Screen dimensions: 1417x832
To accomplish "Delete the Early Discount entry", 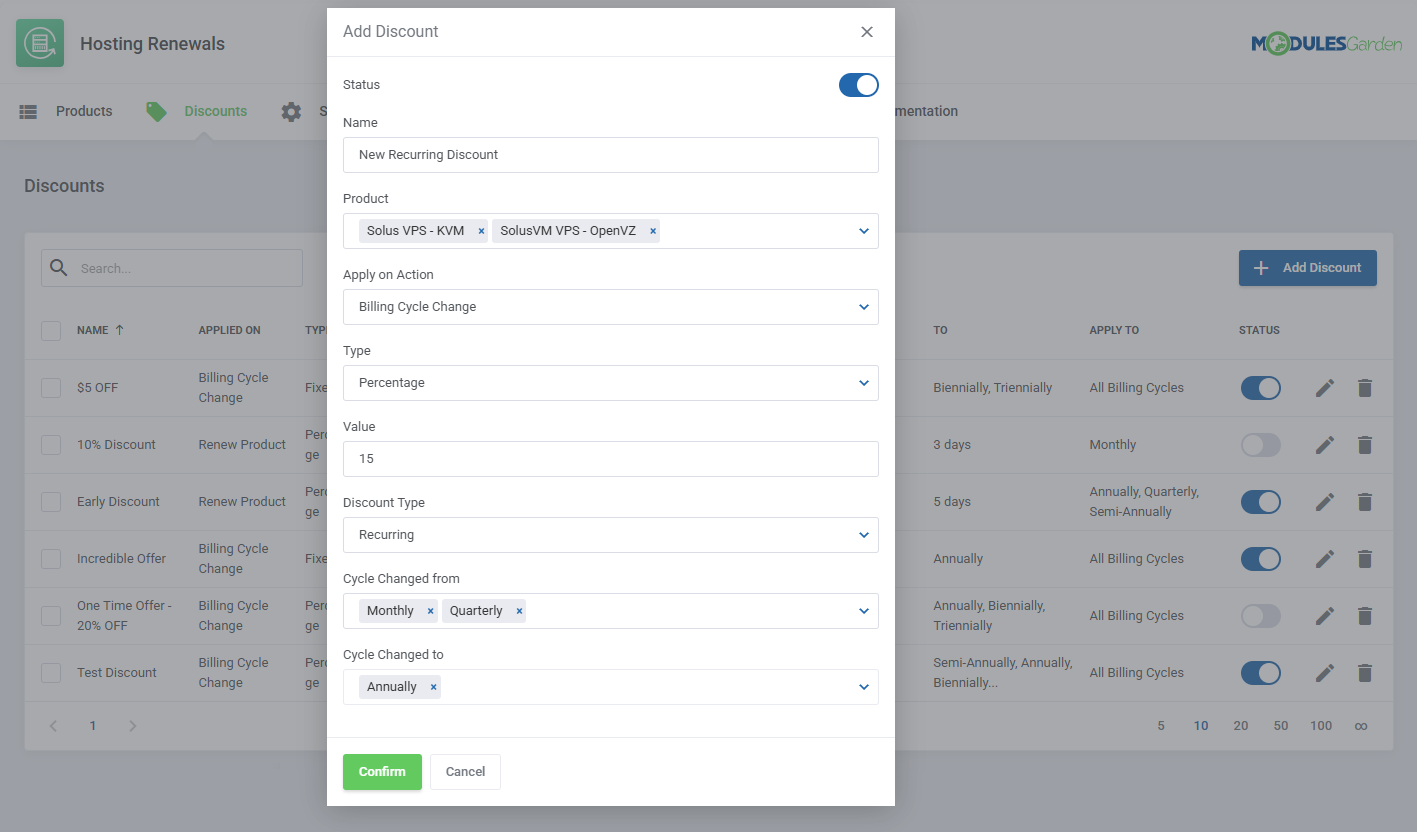I will point(1365,502).
